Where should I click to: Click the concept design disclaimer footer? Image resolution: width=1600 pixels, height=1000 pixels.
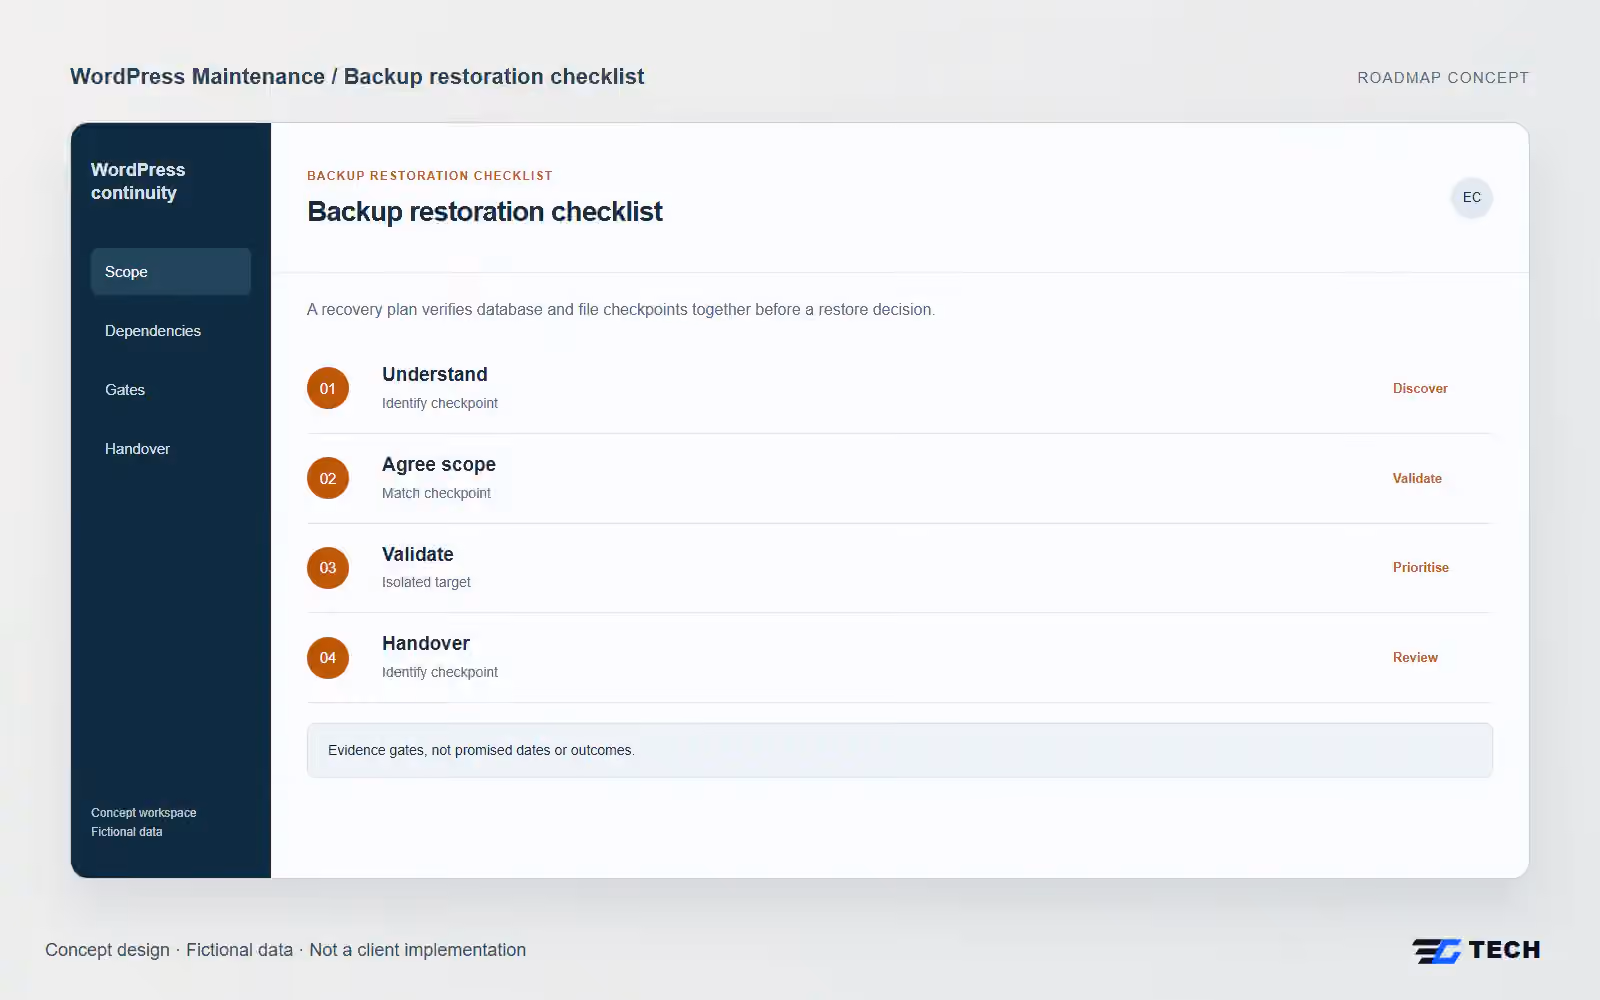coord(285,950)
